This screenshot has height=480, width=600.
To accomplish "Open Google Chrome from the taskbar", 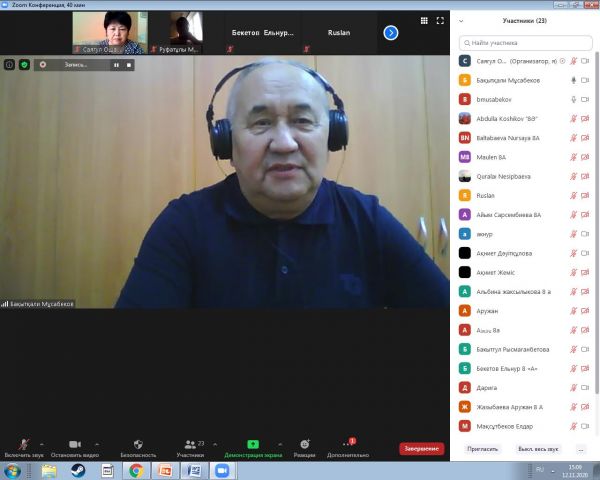I will 134,470.
